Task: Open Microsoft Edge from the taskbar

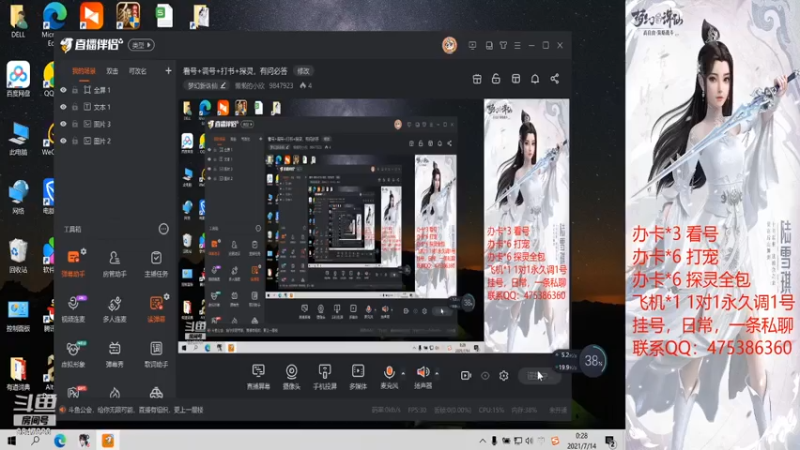Action: (x=60, y=440)
